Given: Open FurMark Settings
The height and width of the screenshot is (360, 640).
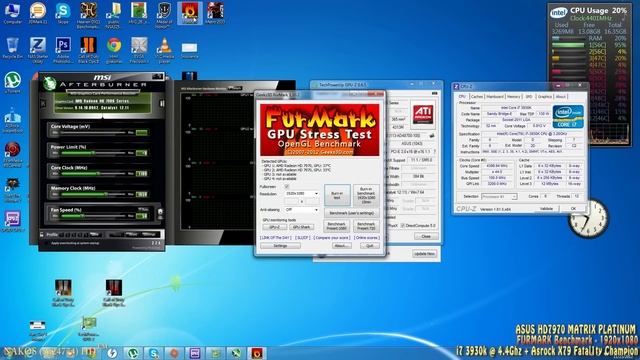Looking at the screenshot, I should [280, 246].
